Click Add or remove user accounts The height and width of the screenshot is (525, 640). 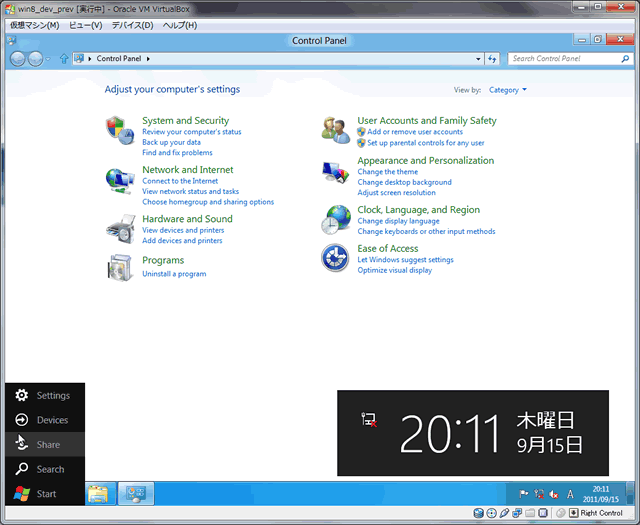pyautogui.click(x=415, y=132)
